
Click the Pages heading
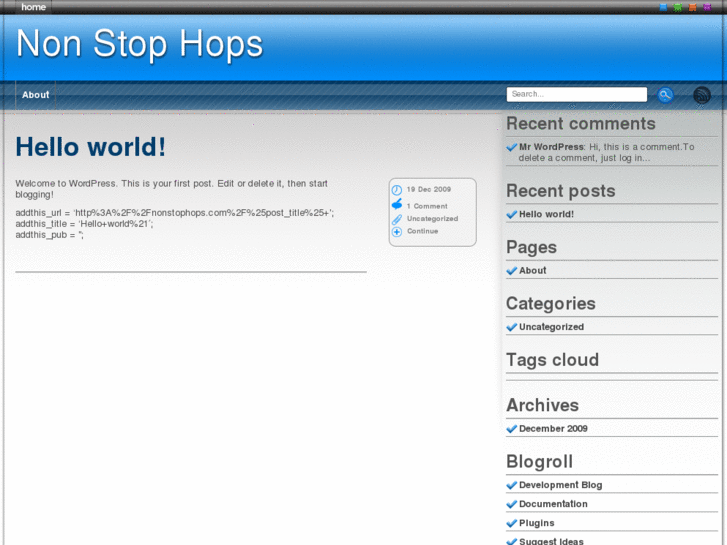(x=531, y=248)
